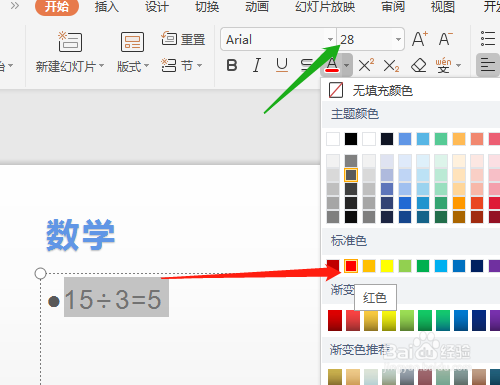This screenshot has width=500, height=385.
Task: Click the 新建幻灯片 icon
Action: point(70,42)
